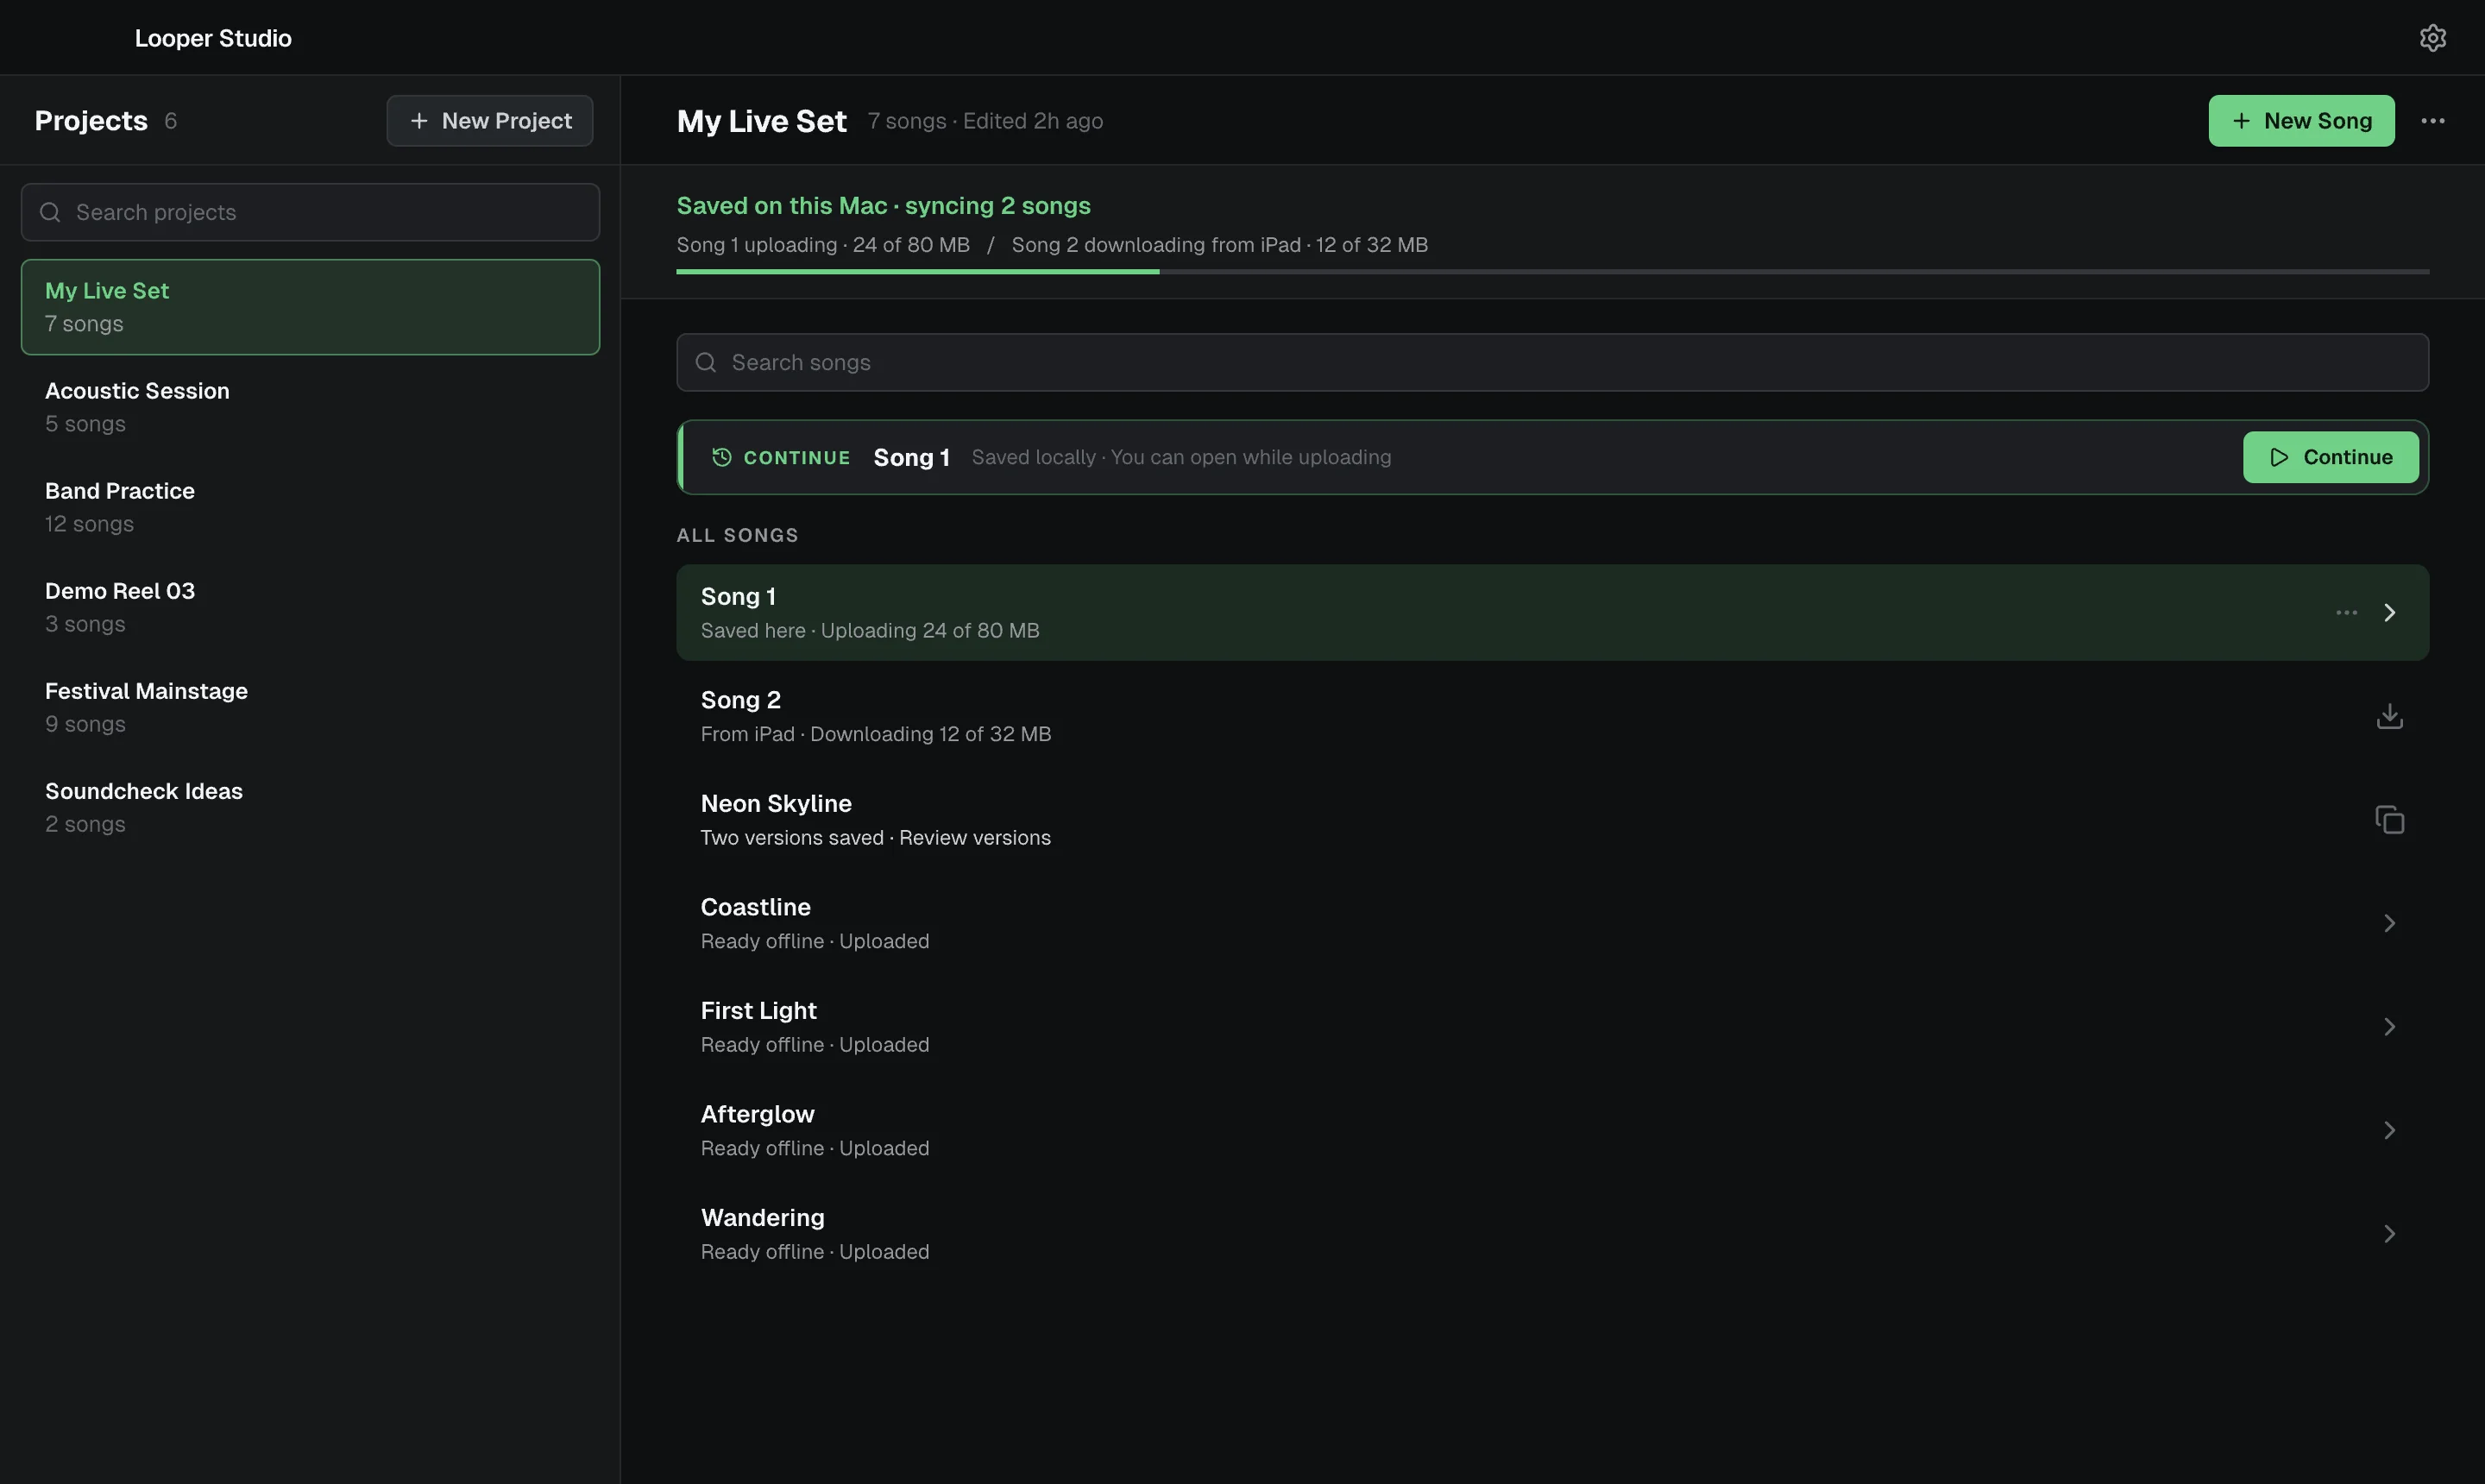Viewport: 2485px width, 1484px height.
Task: Click 'Saved here · Uploading 24 of 80 MB'
Action: pyautogui.click(x=869, y=631)
